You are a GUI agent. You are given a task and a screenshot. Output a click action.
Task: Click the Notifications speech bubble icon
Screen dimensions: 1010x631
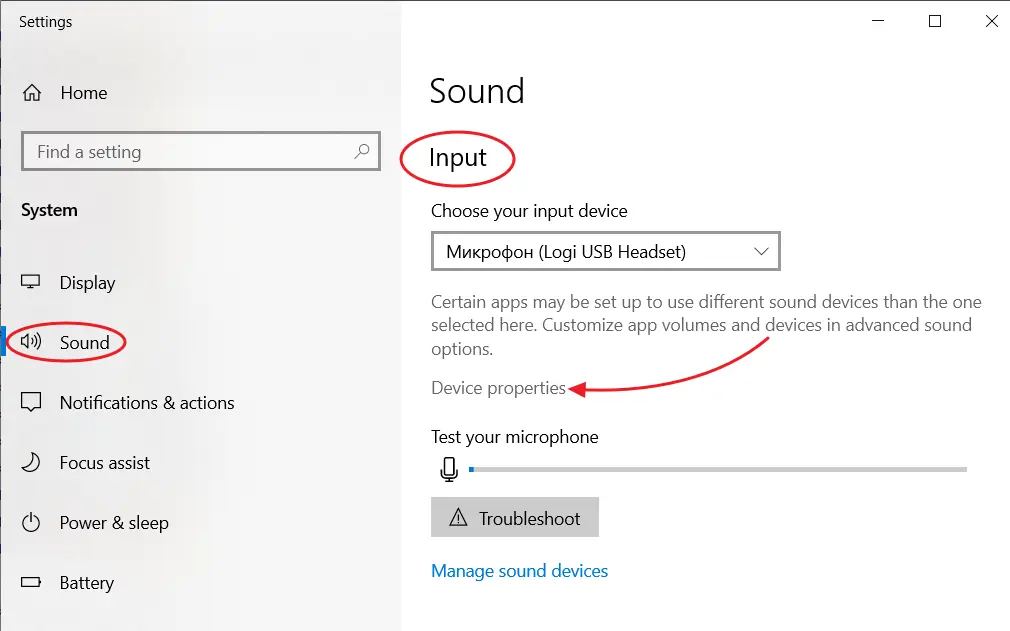[x=32, y=403]
